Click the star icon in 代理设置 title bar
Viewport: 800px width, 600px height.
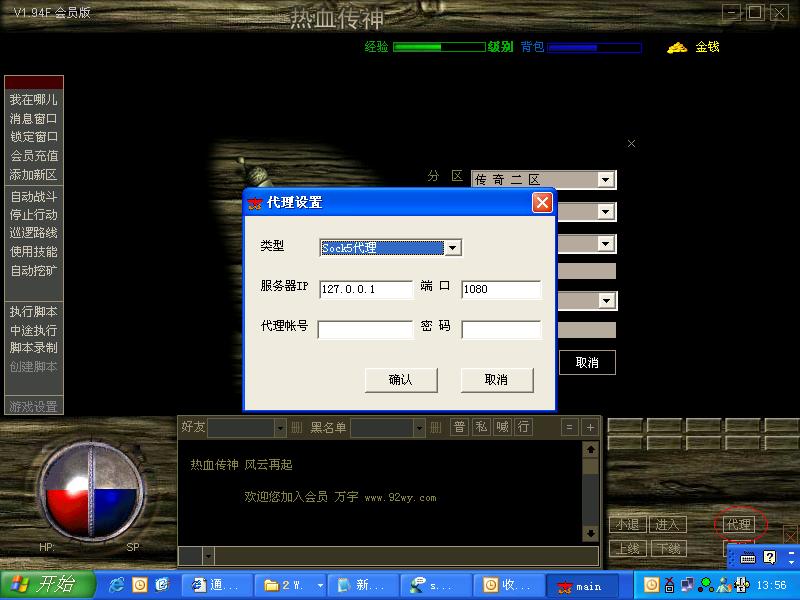point(255,203)
